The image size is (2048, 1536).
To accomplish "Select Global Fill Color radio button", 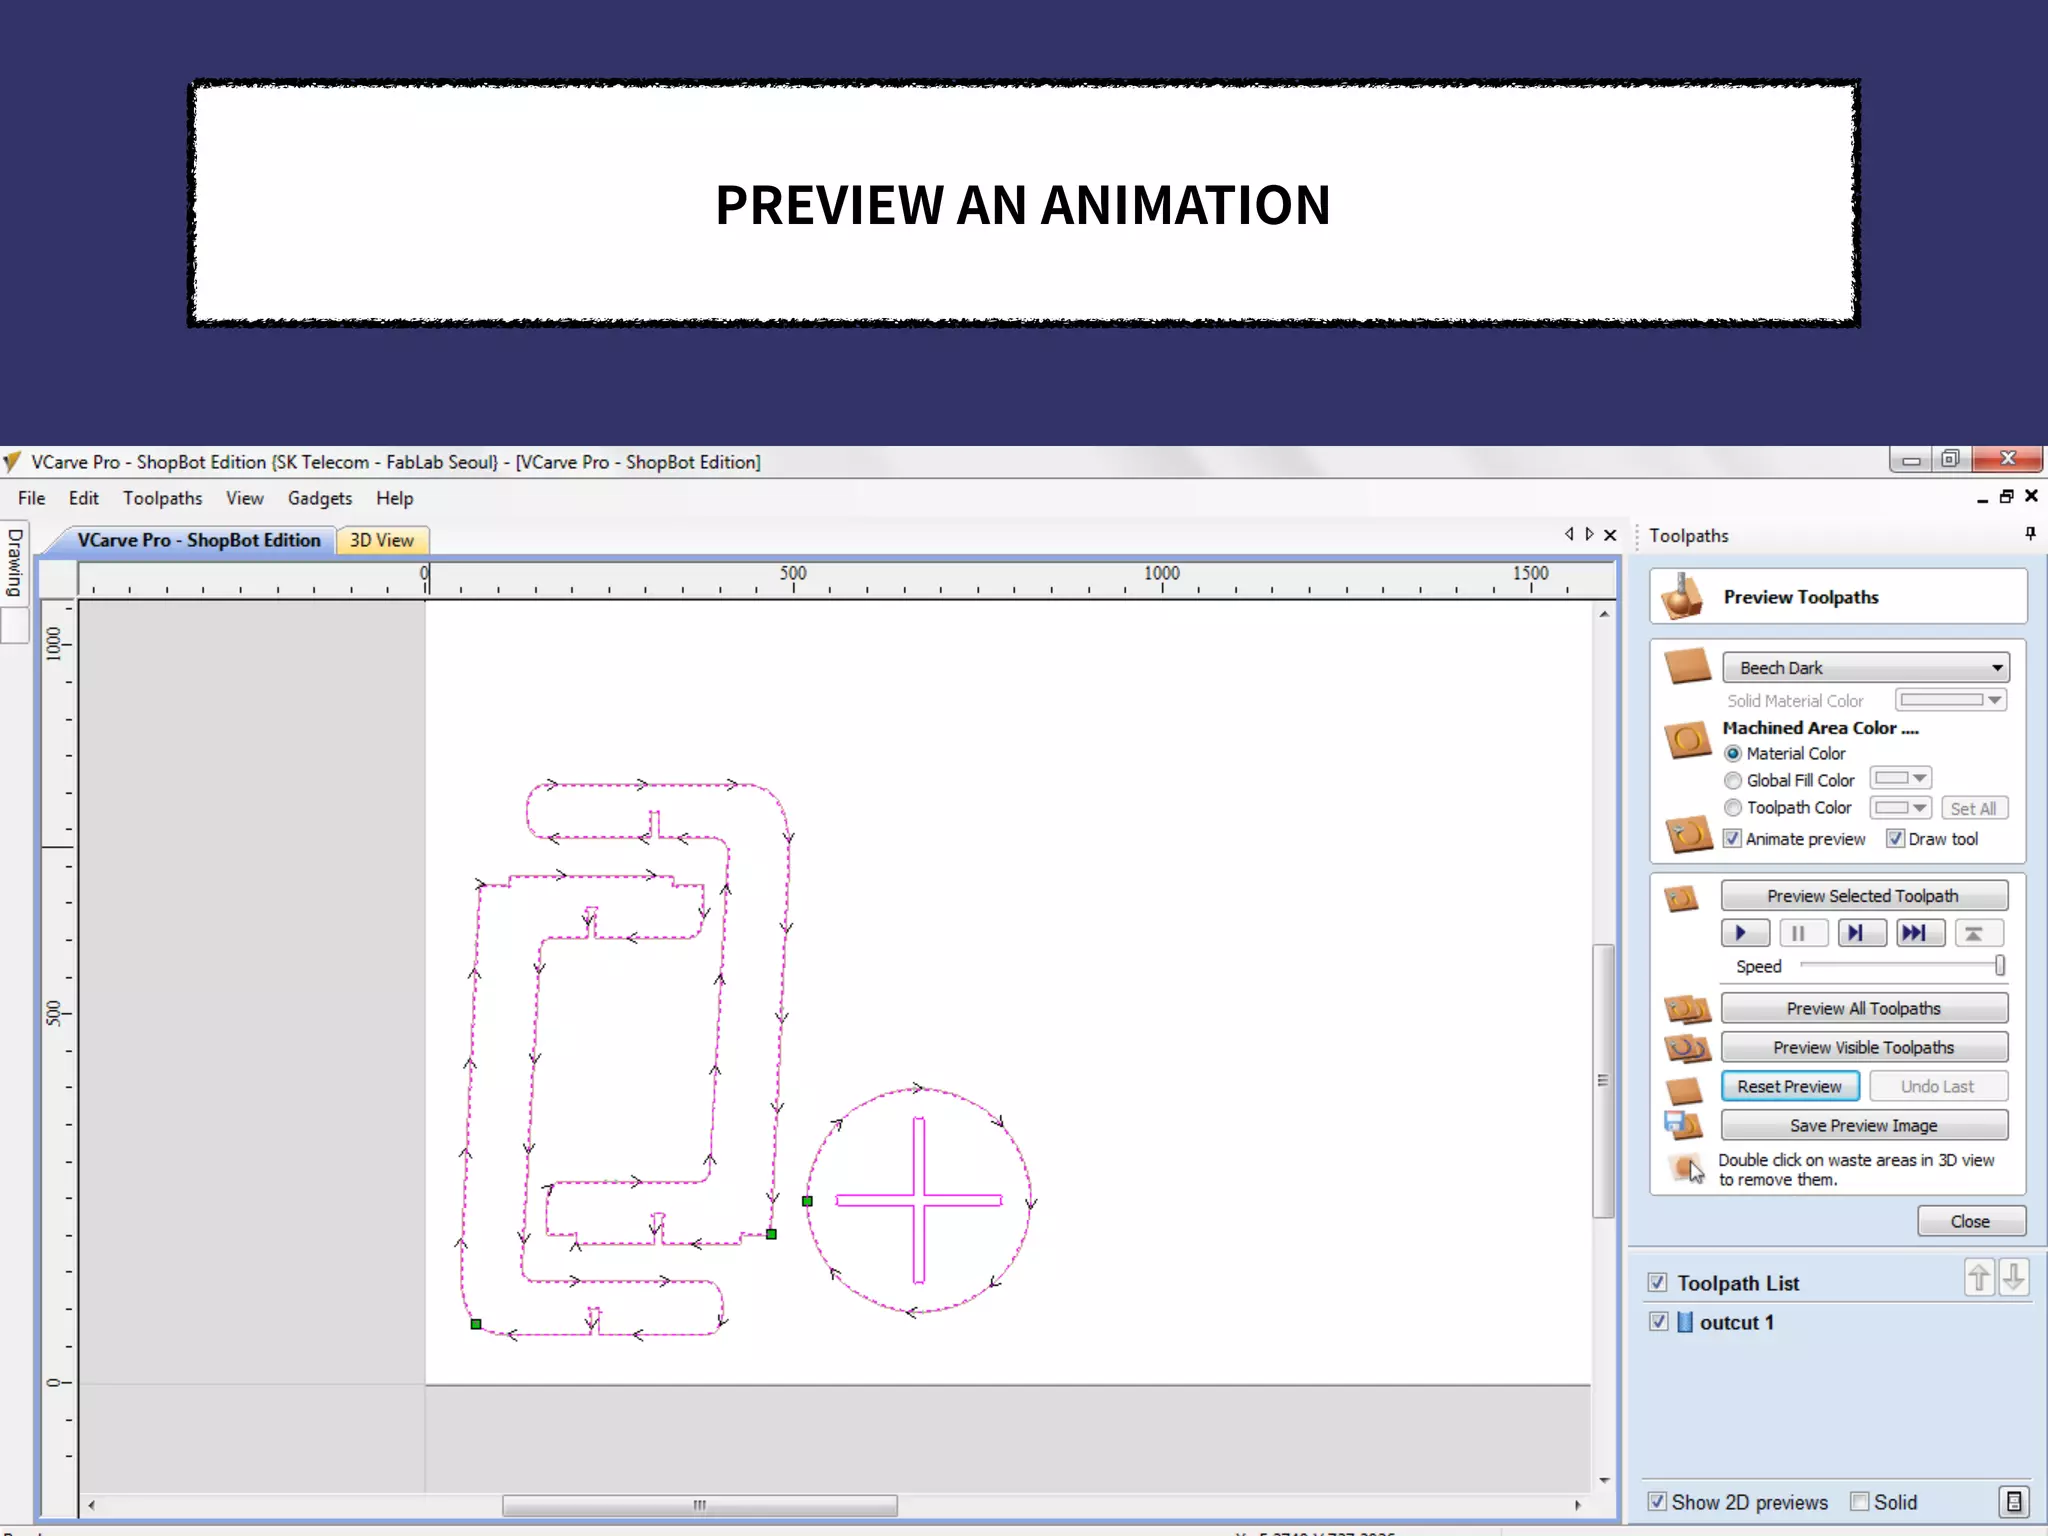I will point(1733,781).
